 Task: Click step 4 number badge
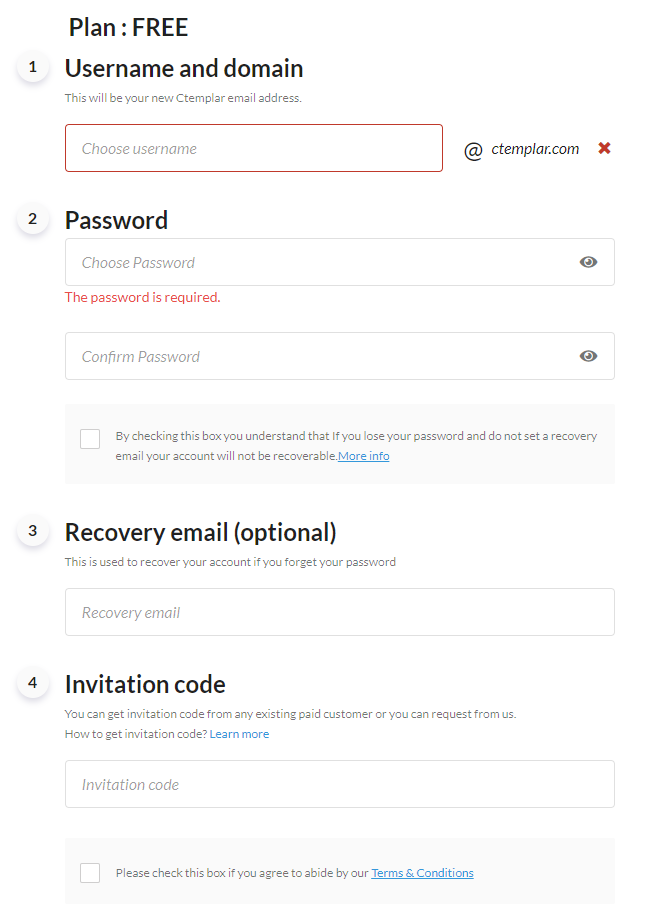point(33,683)
